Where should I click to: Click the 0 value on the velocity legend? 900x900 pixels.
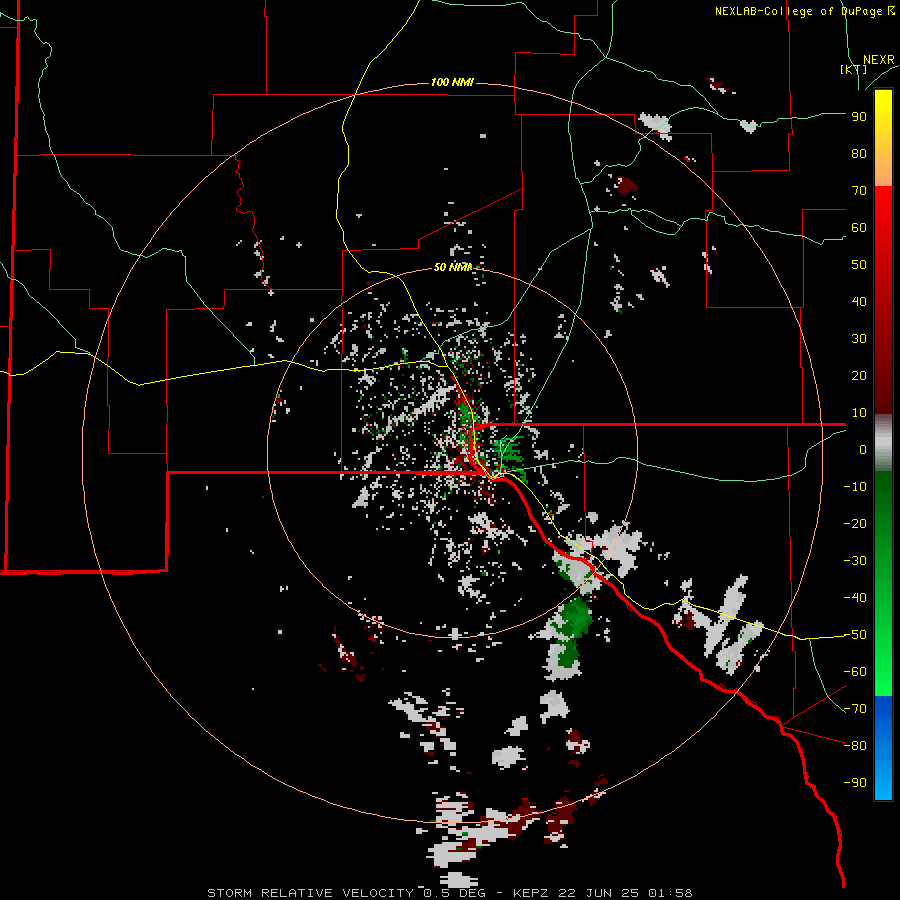click(x=863, y=450)
